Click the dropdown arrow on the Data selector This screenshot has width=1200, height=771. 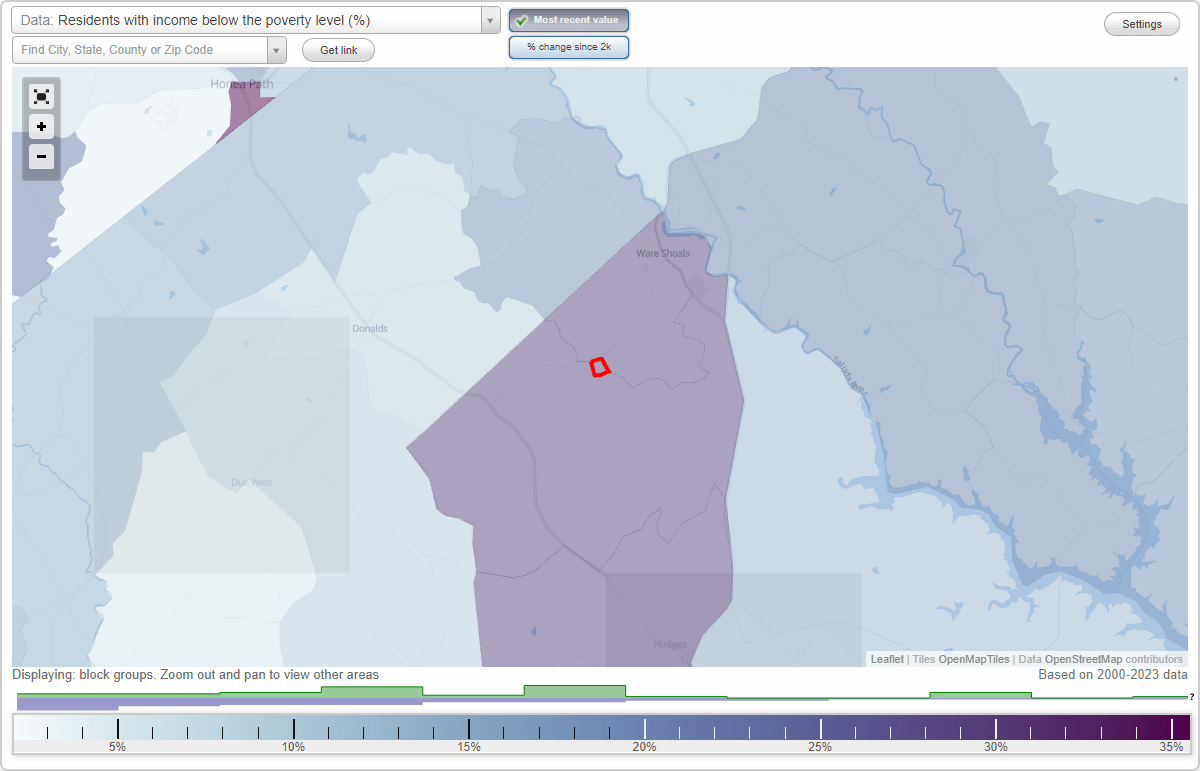tap(488, 20)
